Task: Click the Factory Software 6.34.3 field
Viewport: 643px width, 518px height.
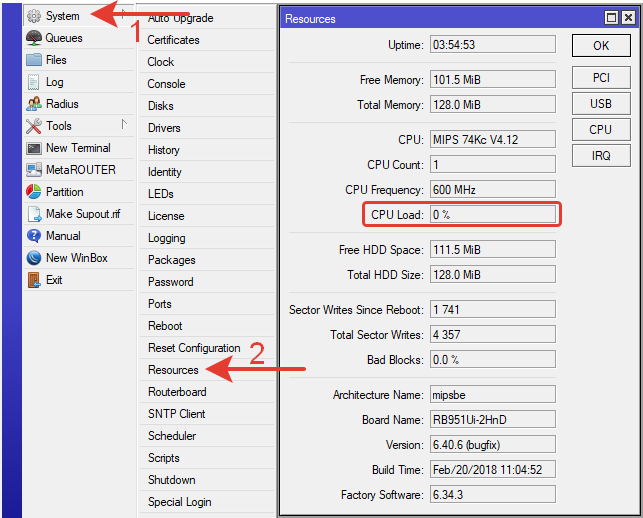Action: coord(493,495)
